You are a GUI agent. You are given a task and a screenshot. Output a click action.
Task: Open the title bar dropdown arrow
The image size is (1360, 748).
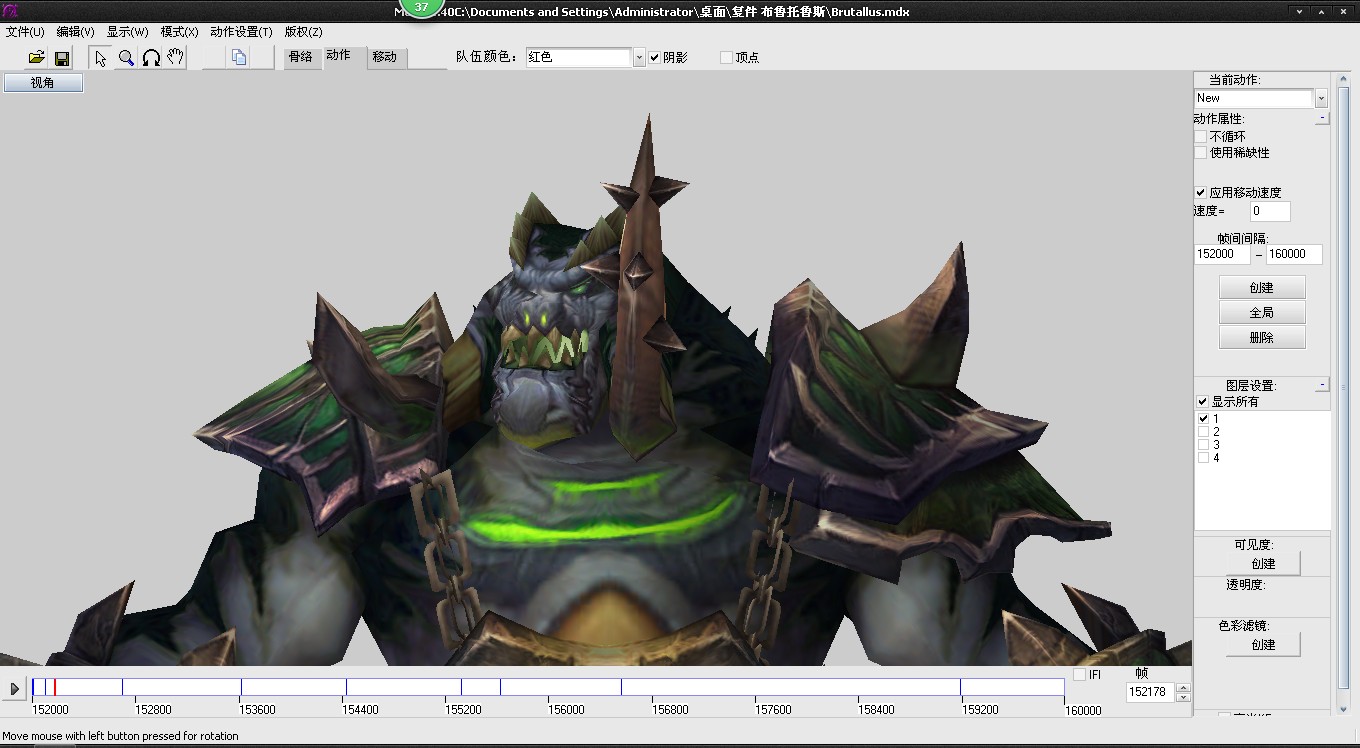[1299, 11]
